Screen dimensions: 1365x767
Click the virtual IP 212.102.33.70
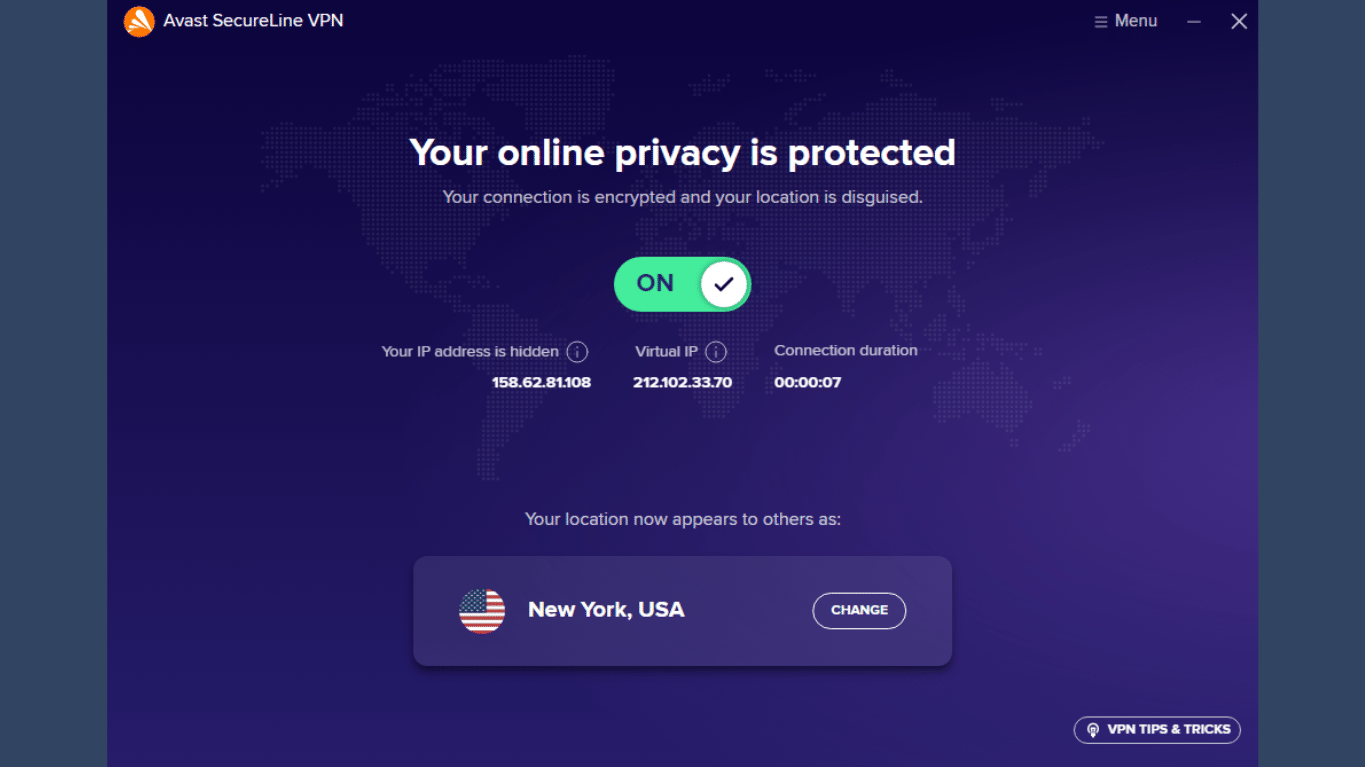[682, 382]
